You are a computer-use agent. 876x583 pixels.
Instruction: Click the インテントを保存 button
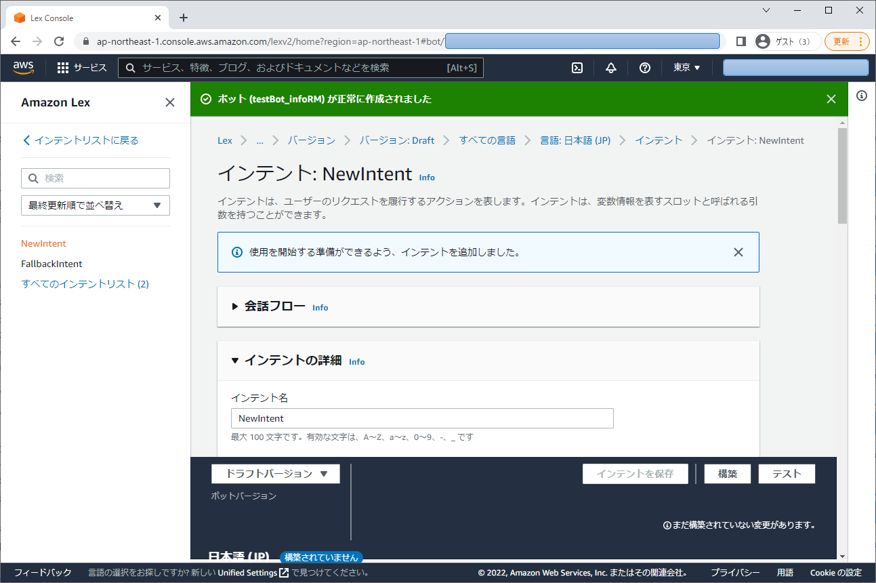coord(635,474)
